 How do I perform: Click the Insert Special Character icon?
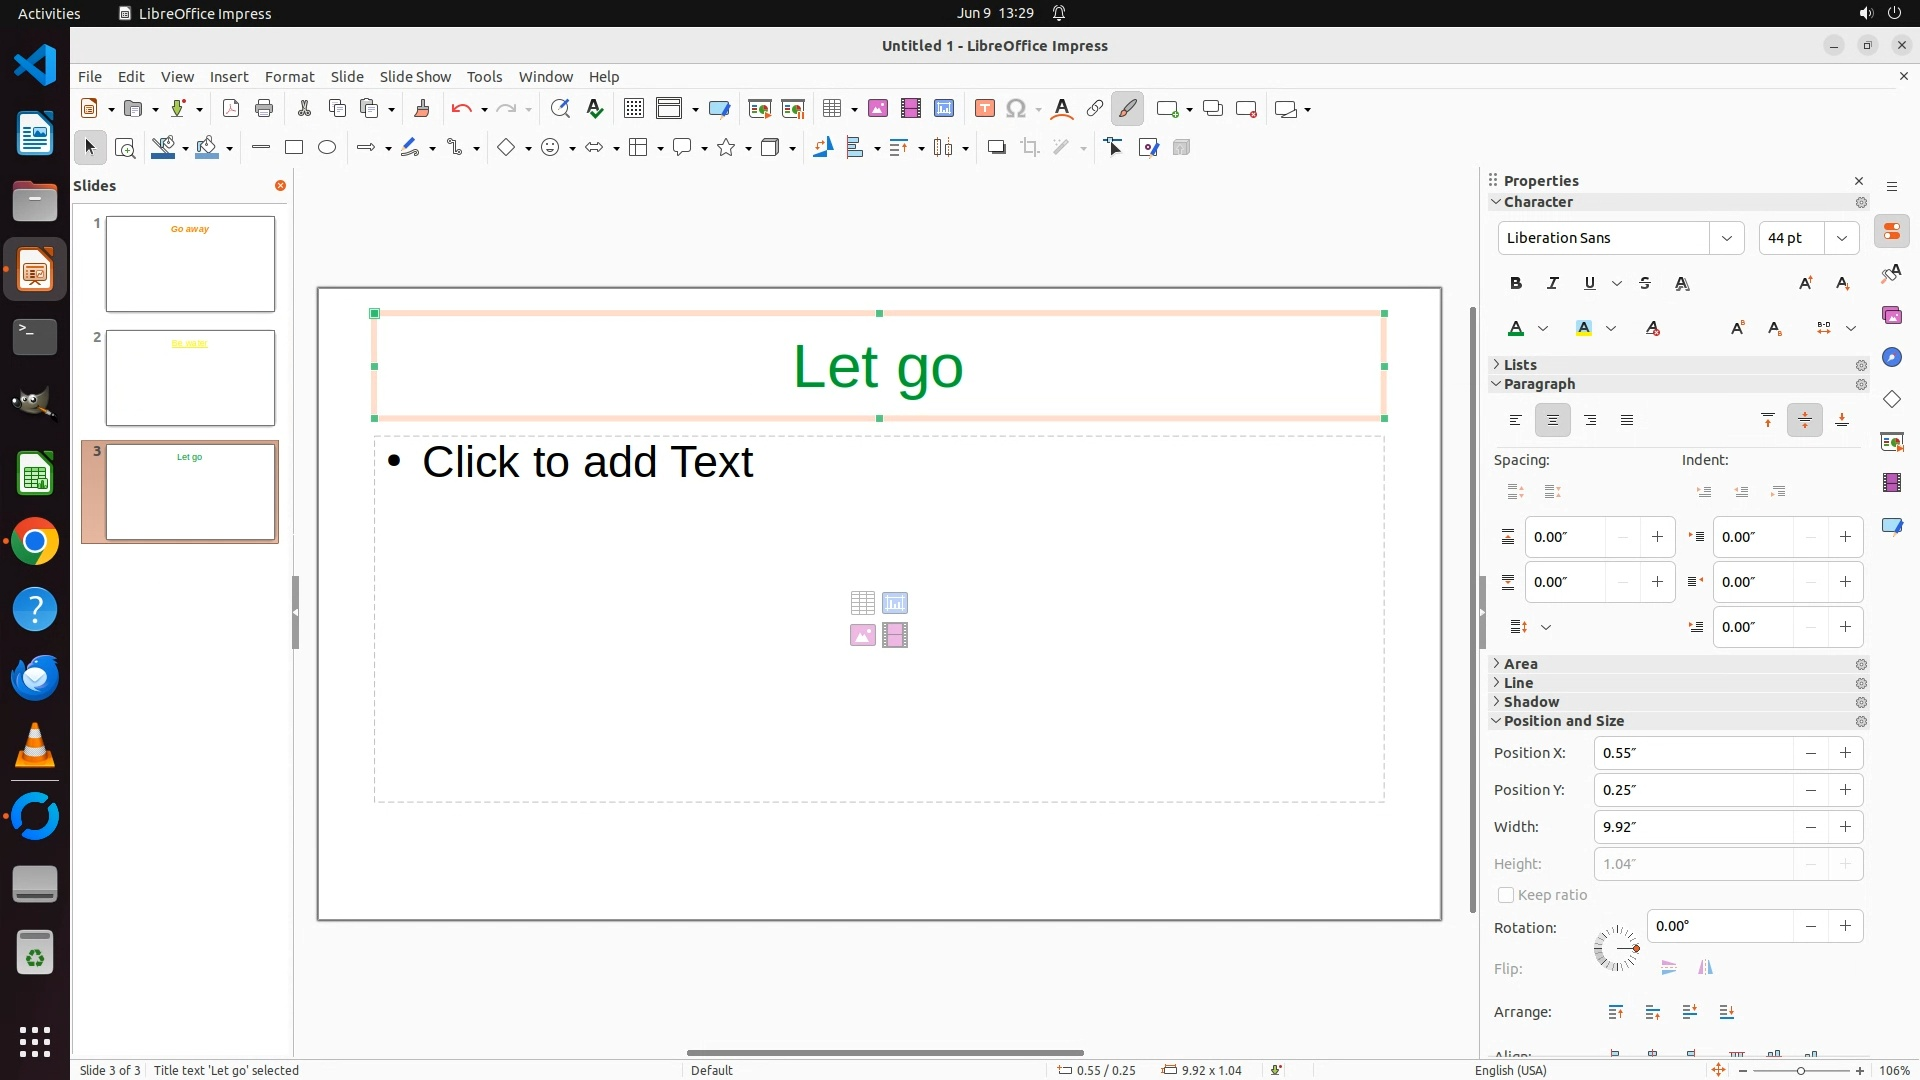tap(1016, 109)
